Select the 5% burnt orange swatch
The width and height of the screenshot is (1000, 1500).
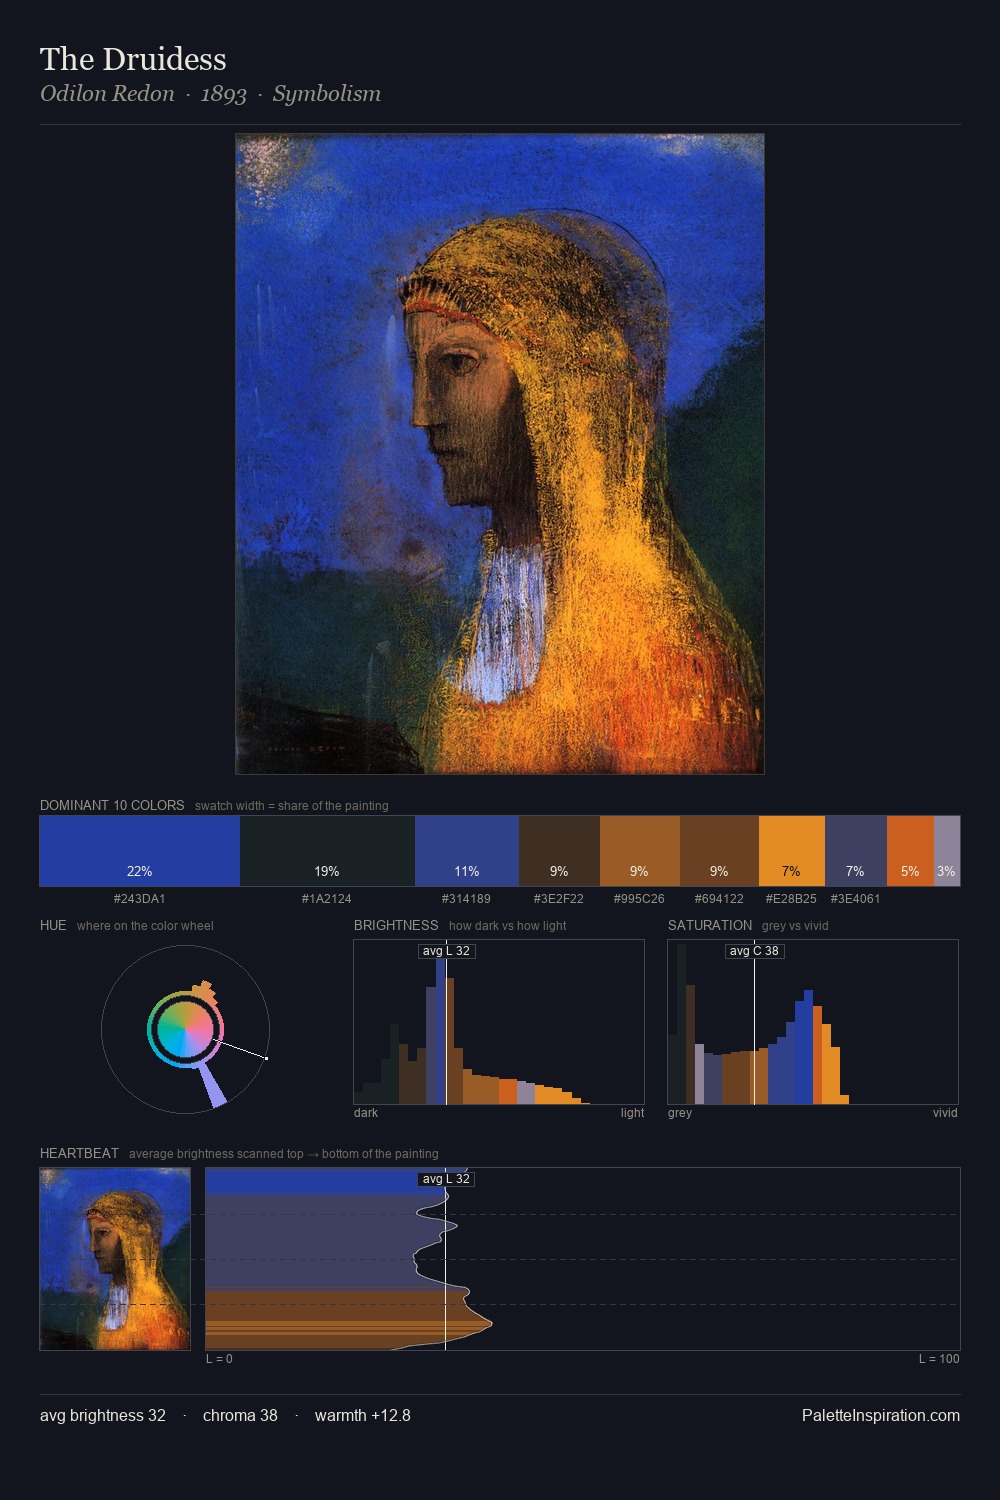pyautogui.click(x=910, y=851)
